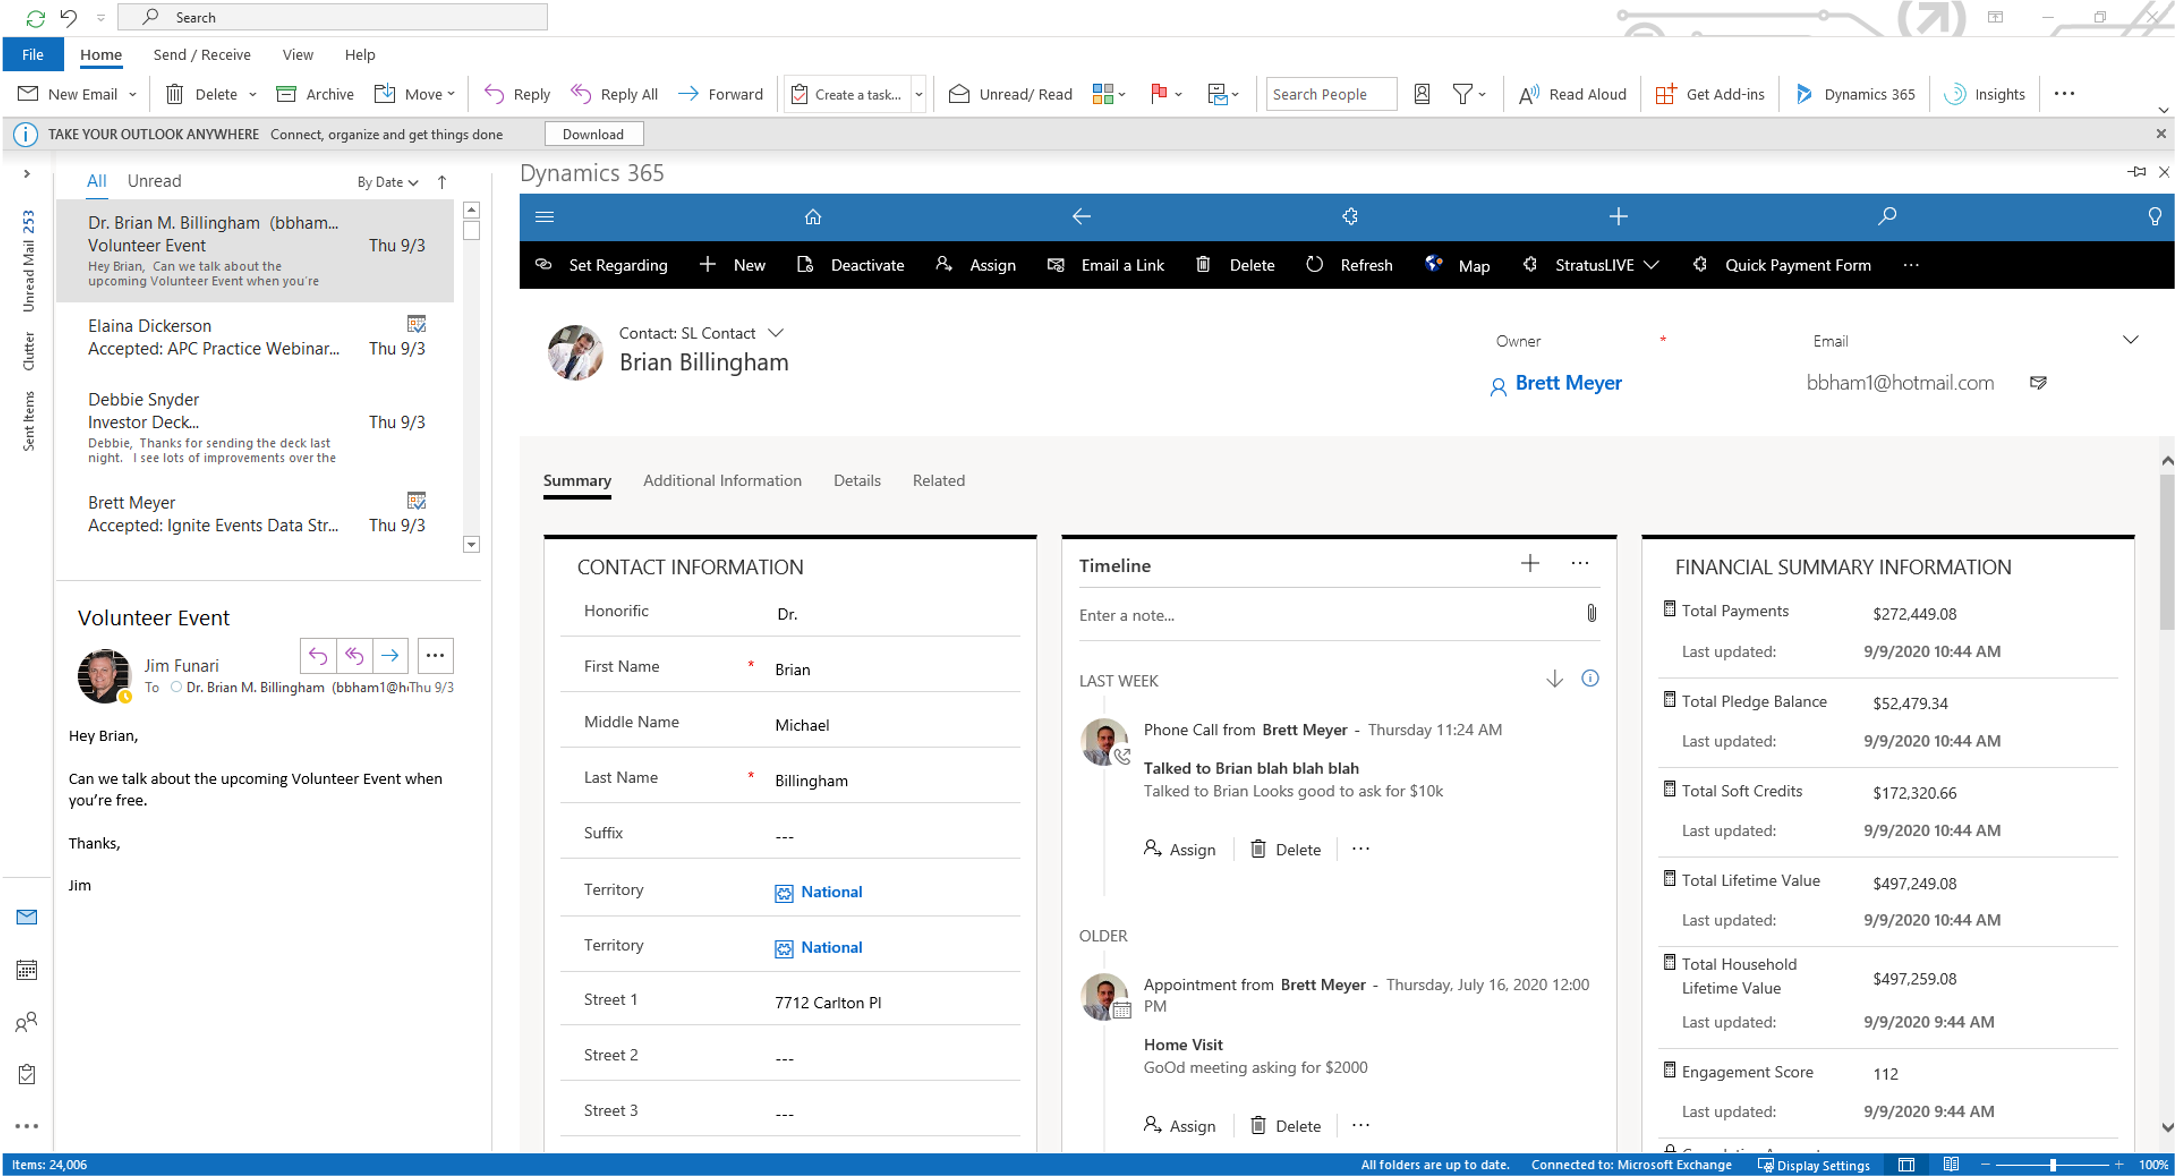Image resolution: width=2176 pixels, height=1176 pixels.
Task: Open Insights in the ribbon
Action: [1985, 94]
